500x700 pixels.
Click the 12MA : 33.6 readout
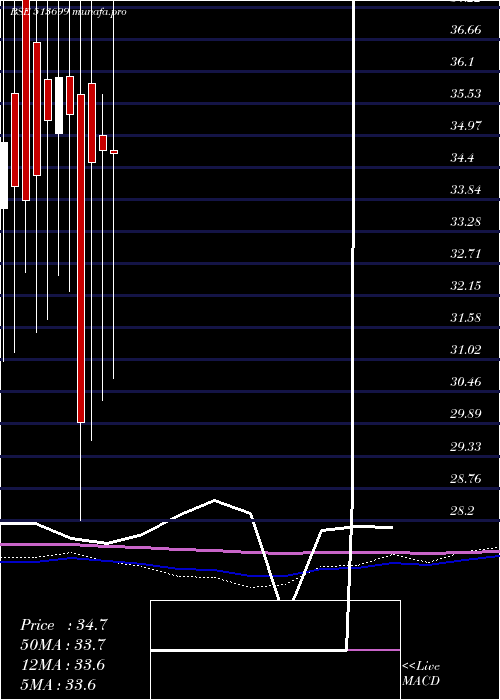(x=62, y=665)
